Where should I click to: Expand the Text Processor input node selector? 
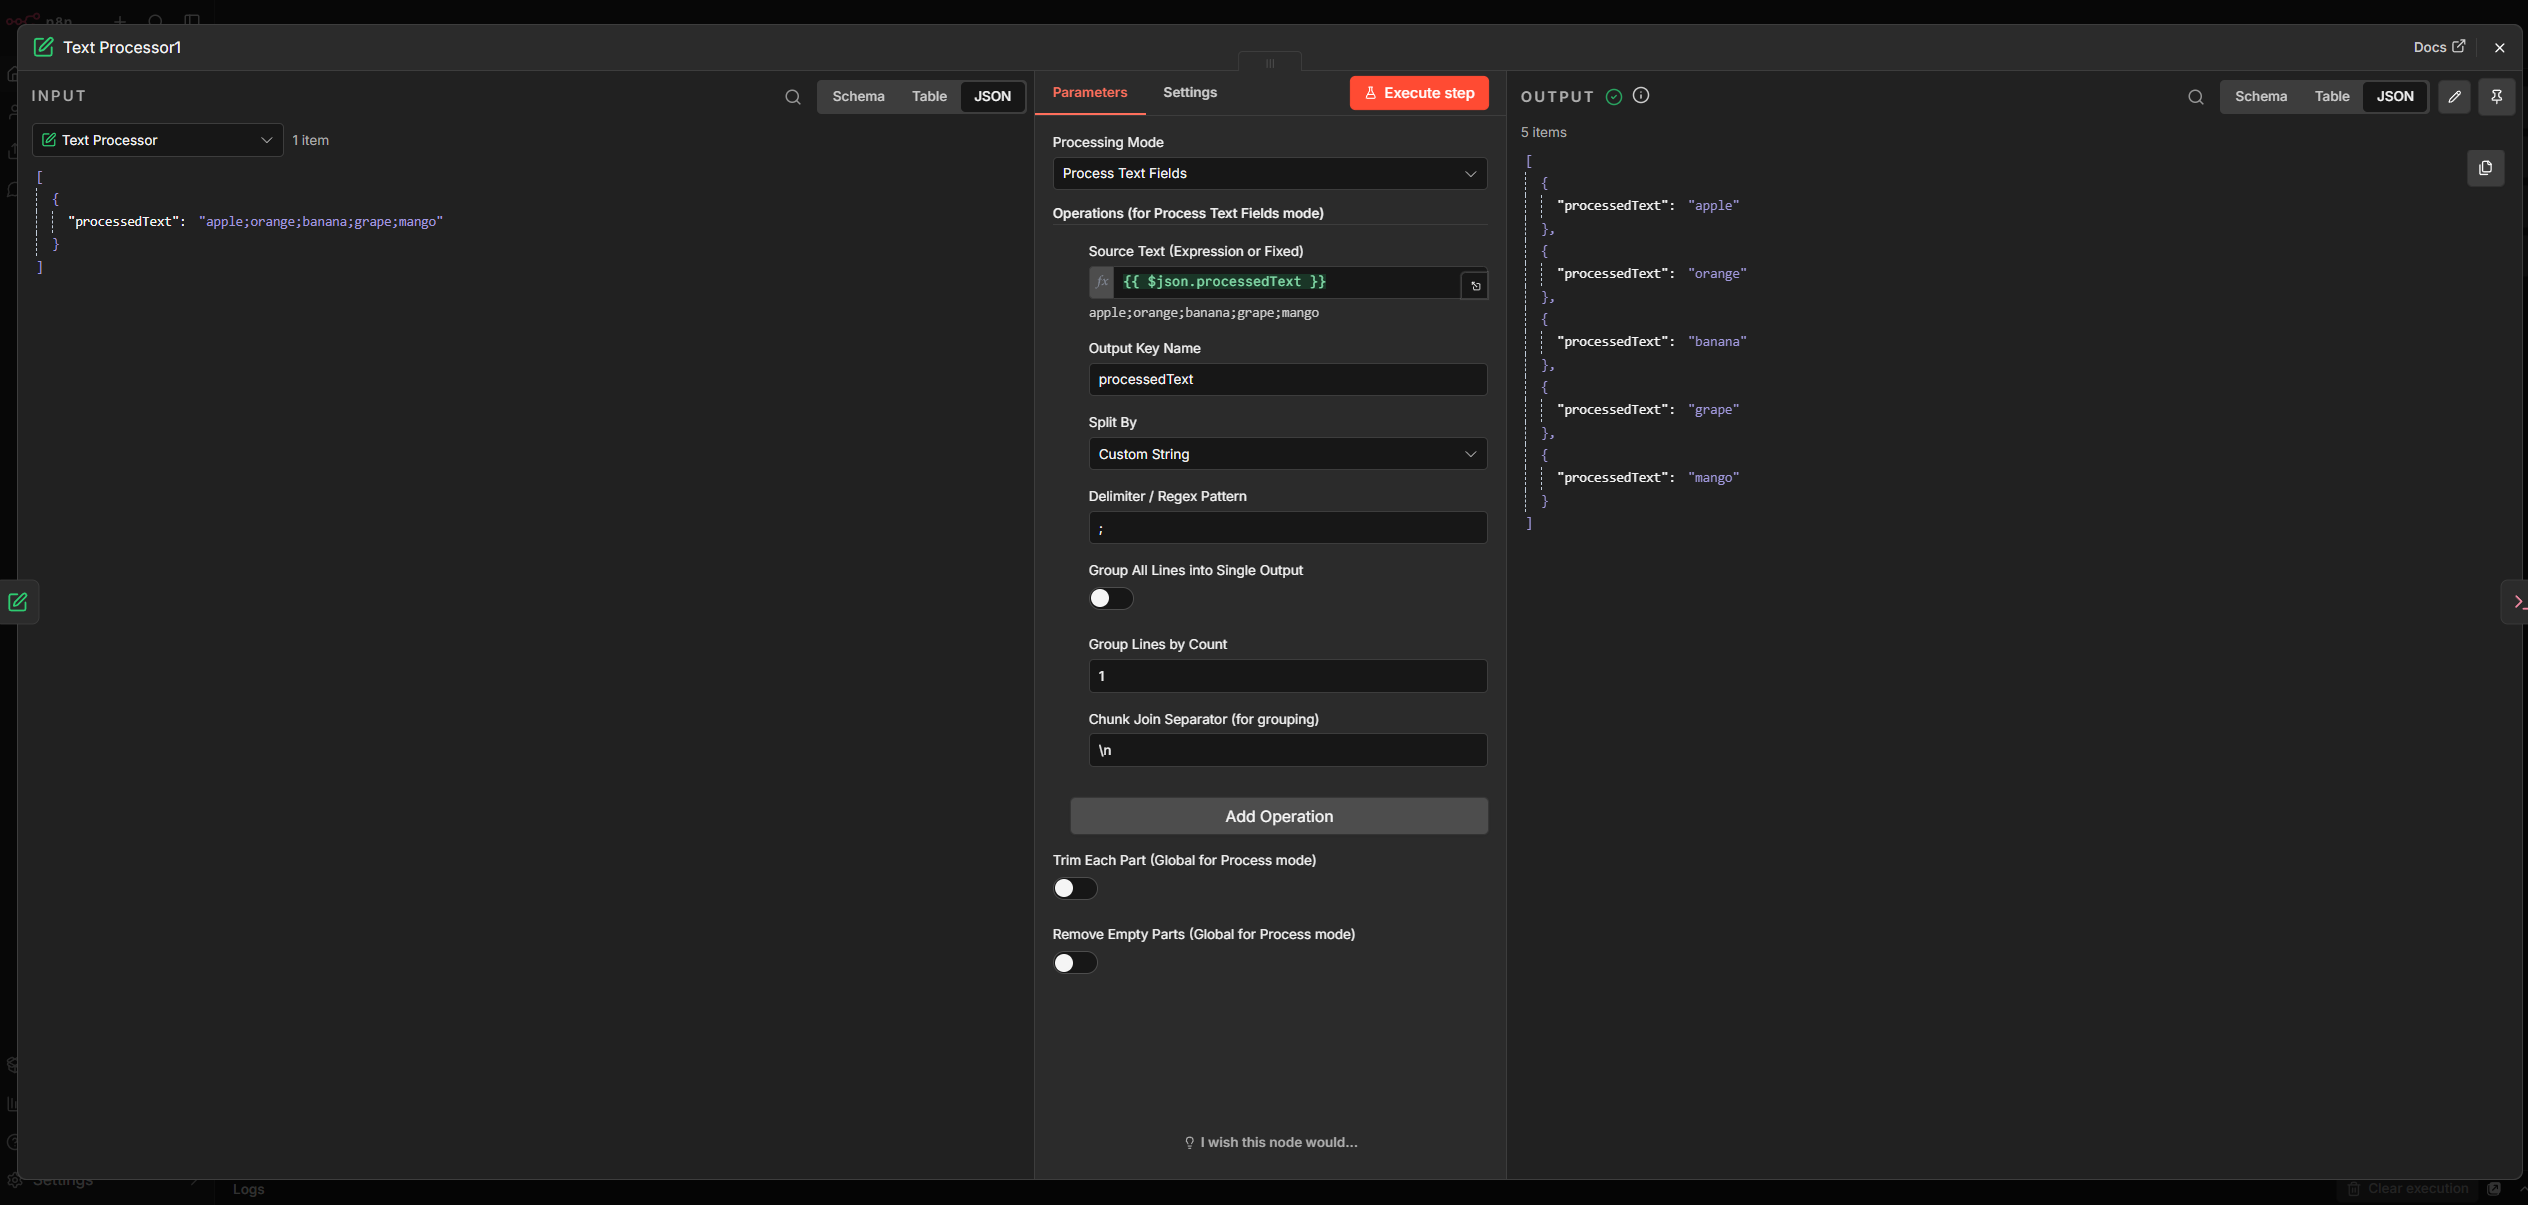coord(157,140)
